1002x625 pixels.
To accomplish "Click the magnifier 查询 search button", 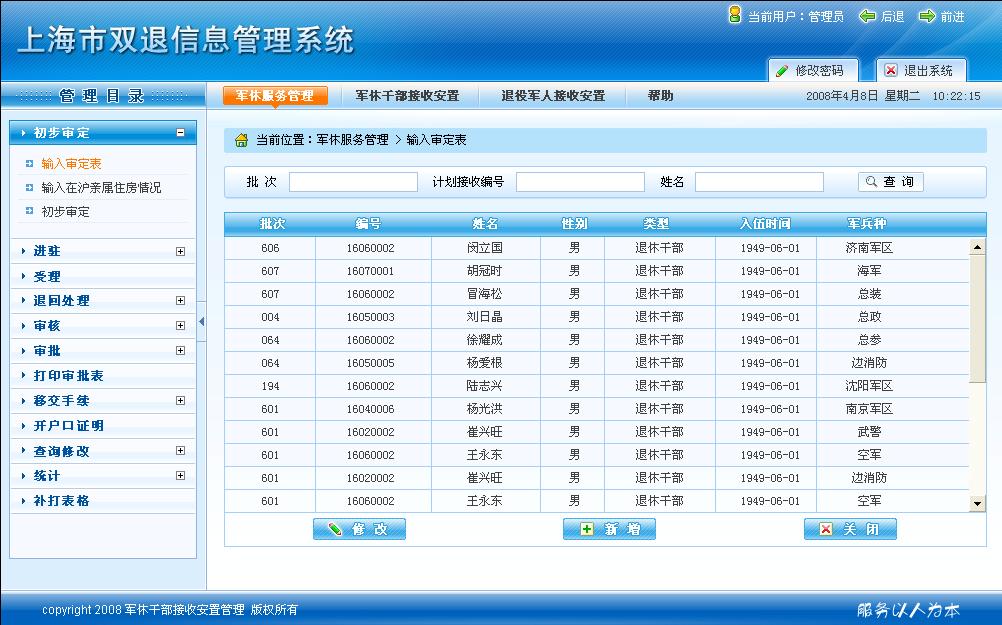I will click(x=890, y=182).
